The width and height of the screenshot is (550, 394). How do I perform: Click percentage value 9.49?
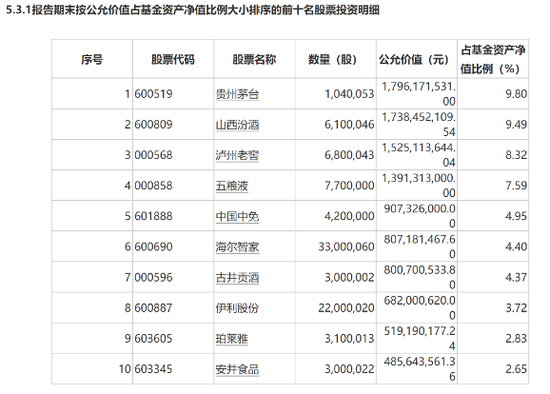click(516, 125)
